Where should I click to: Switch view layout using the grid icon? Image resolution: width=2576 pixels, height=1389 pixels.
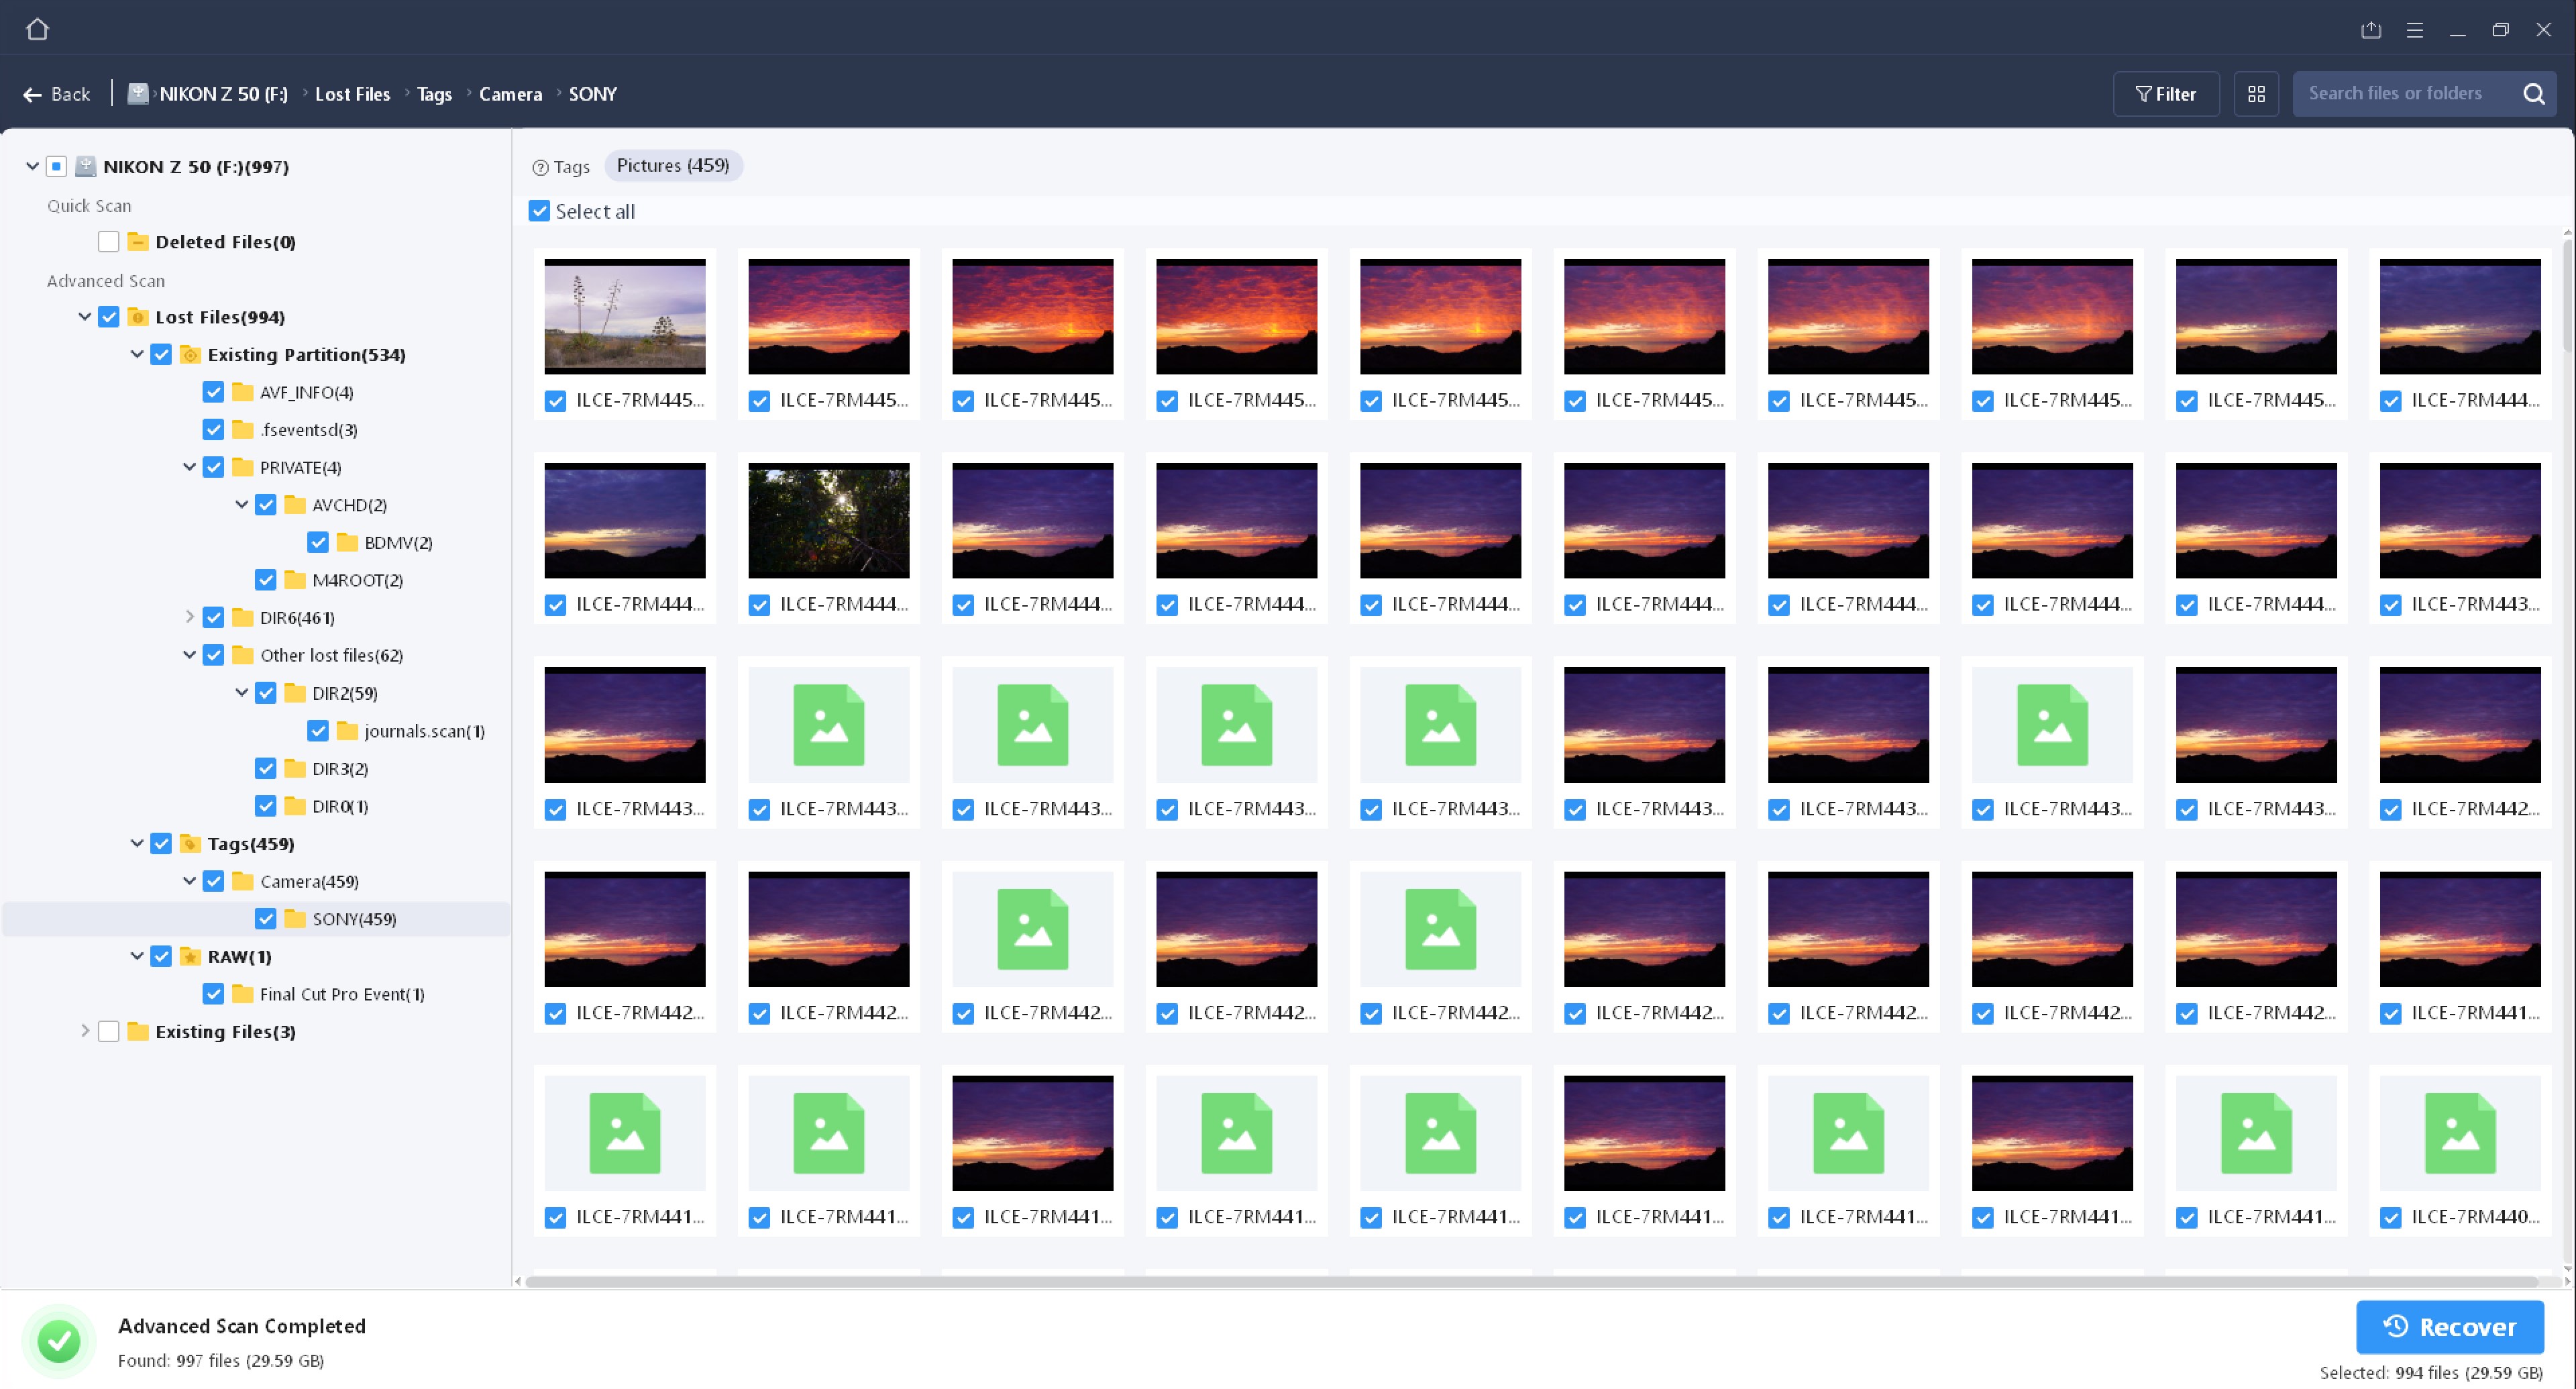[2256, 93]
